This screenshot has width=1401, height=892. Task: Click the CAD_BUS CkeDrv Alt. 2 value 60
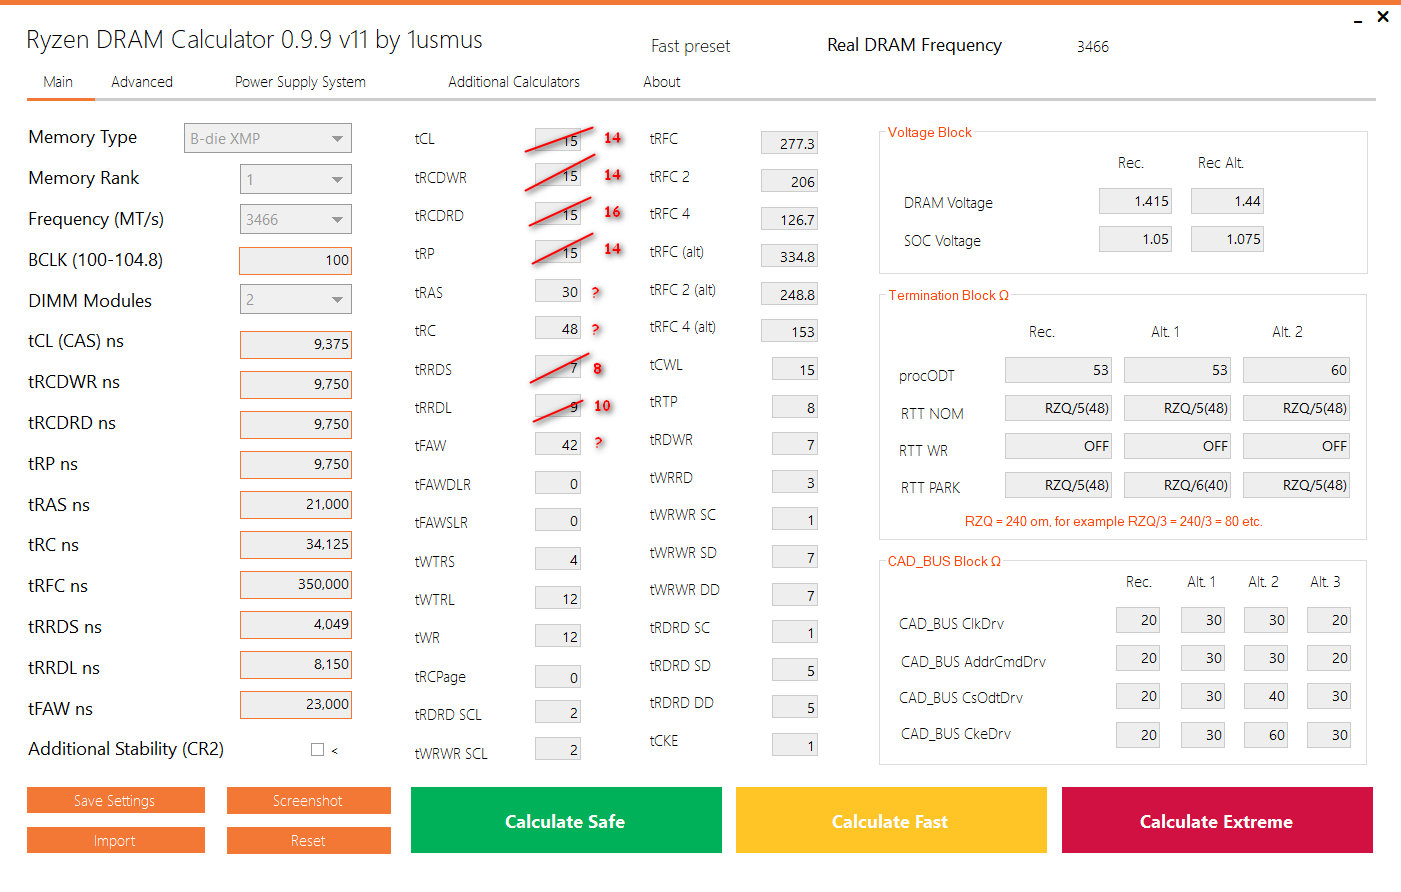pyautogui.click(x=1266, y=735)
